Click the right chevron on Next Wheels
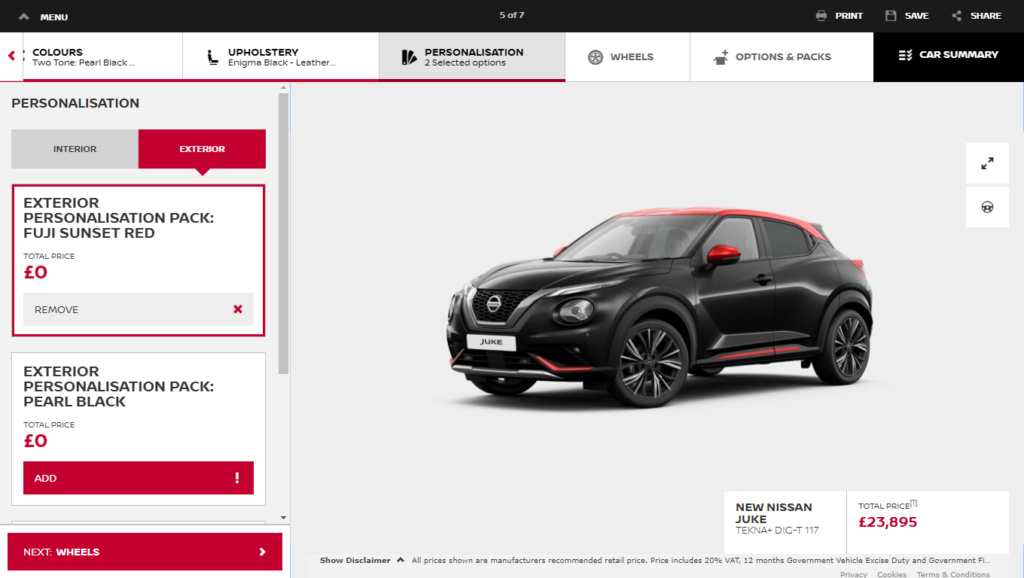 [x=263, y=552]
